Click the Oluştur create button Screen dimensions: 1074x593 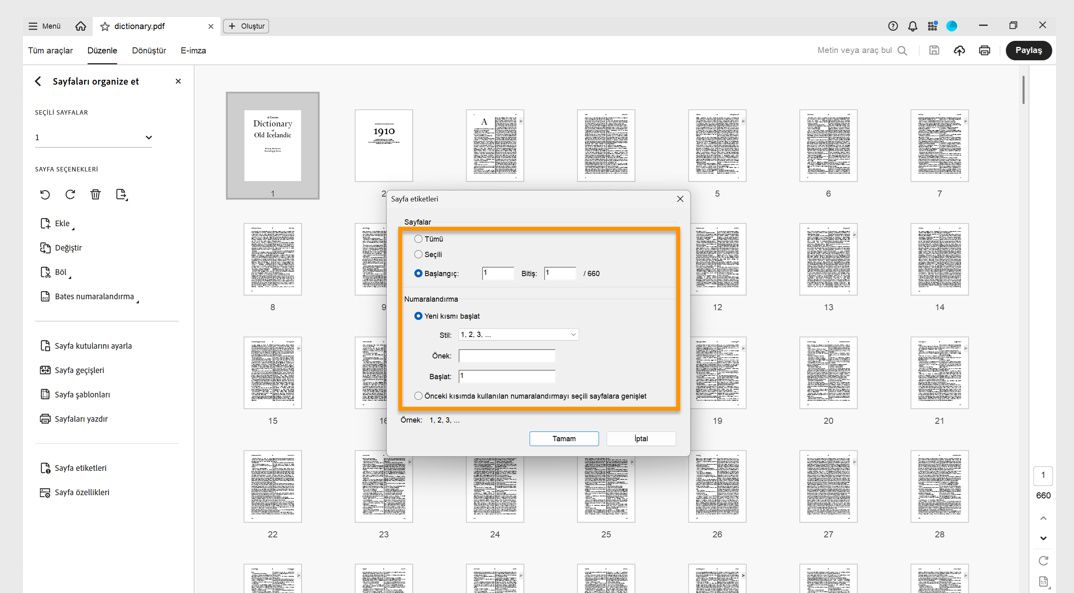(246, 26)
